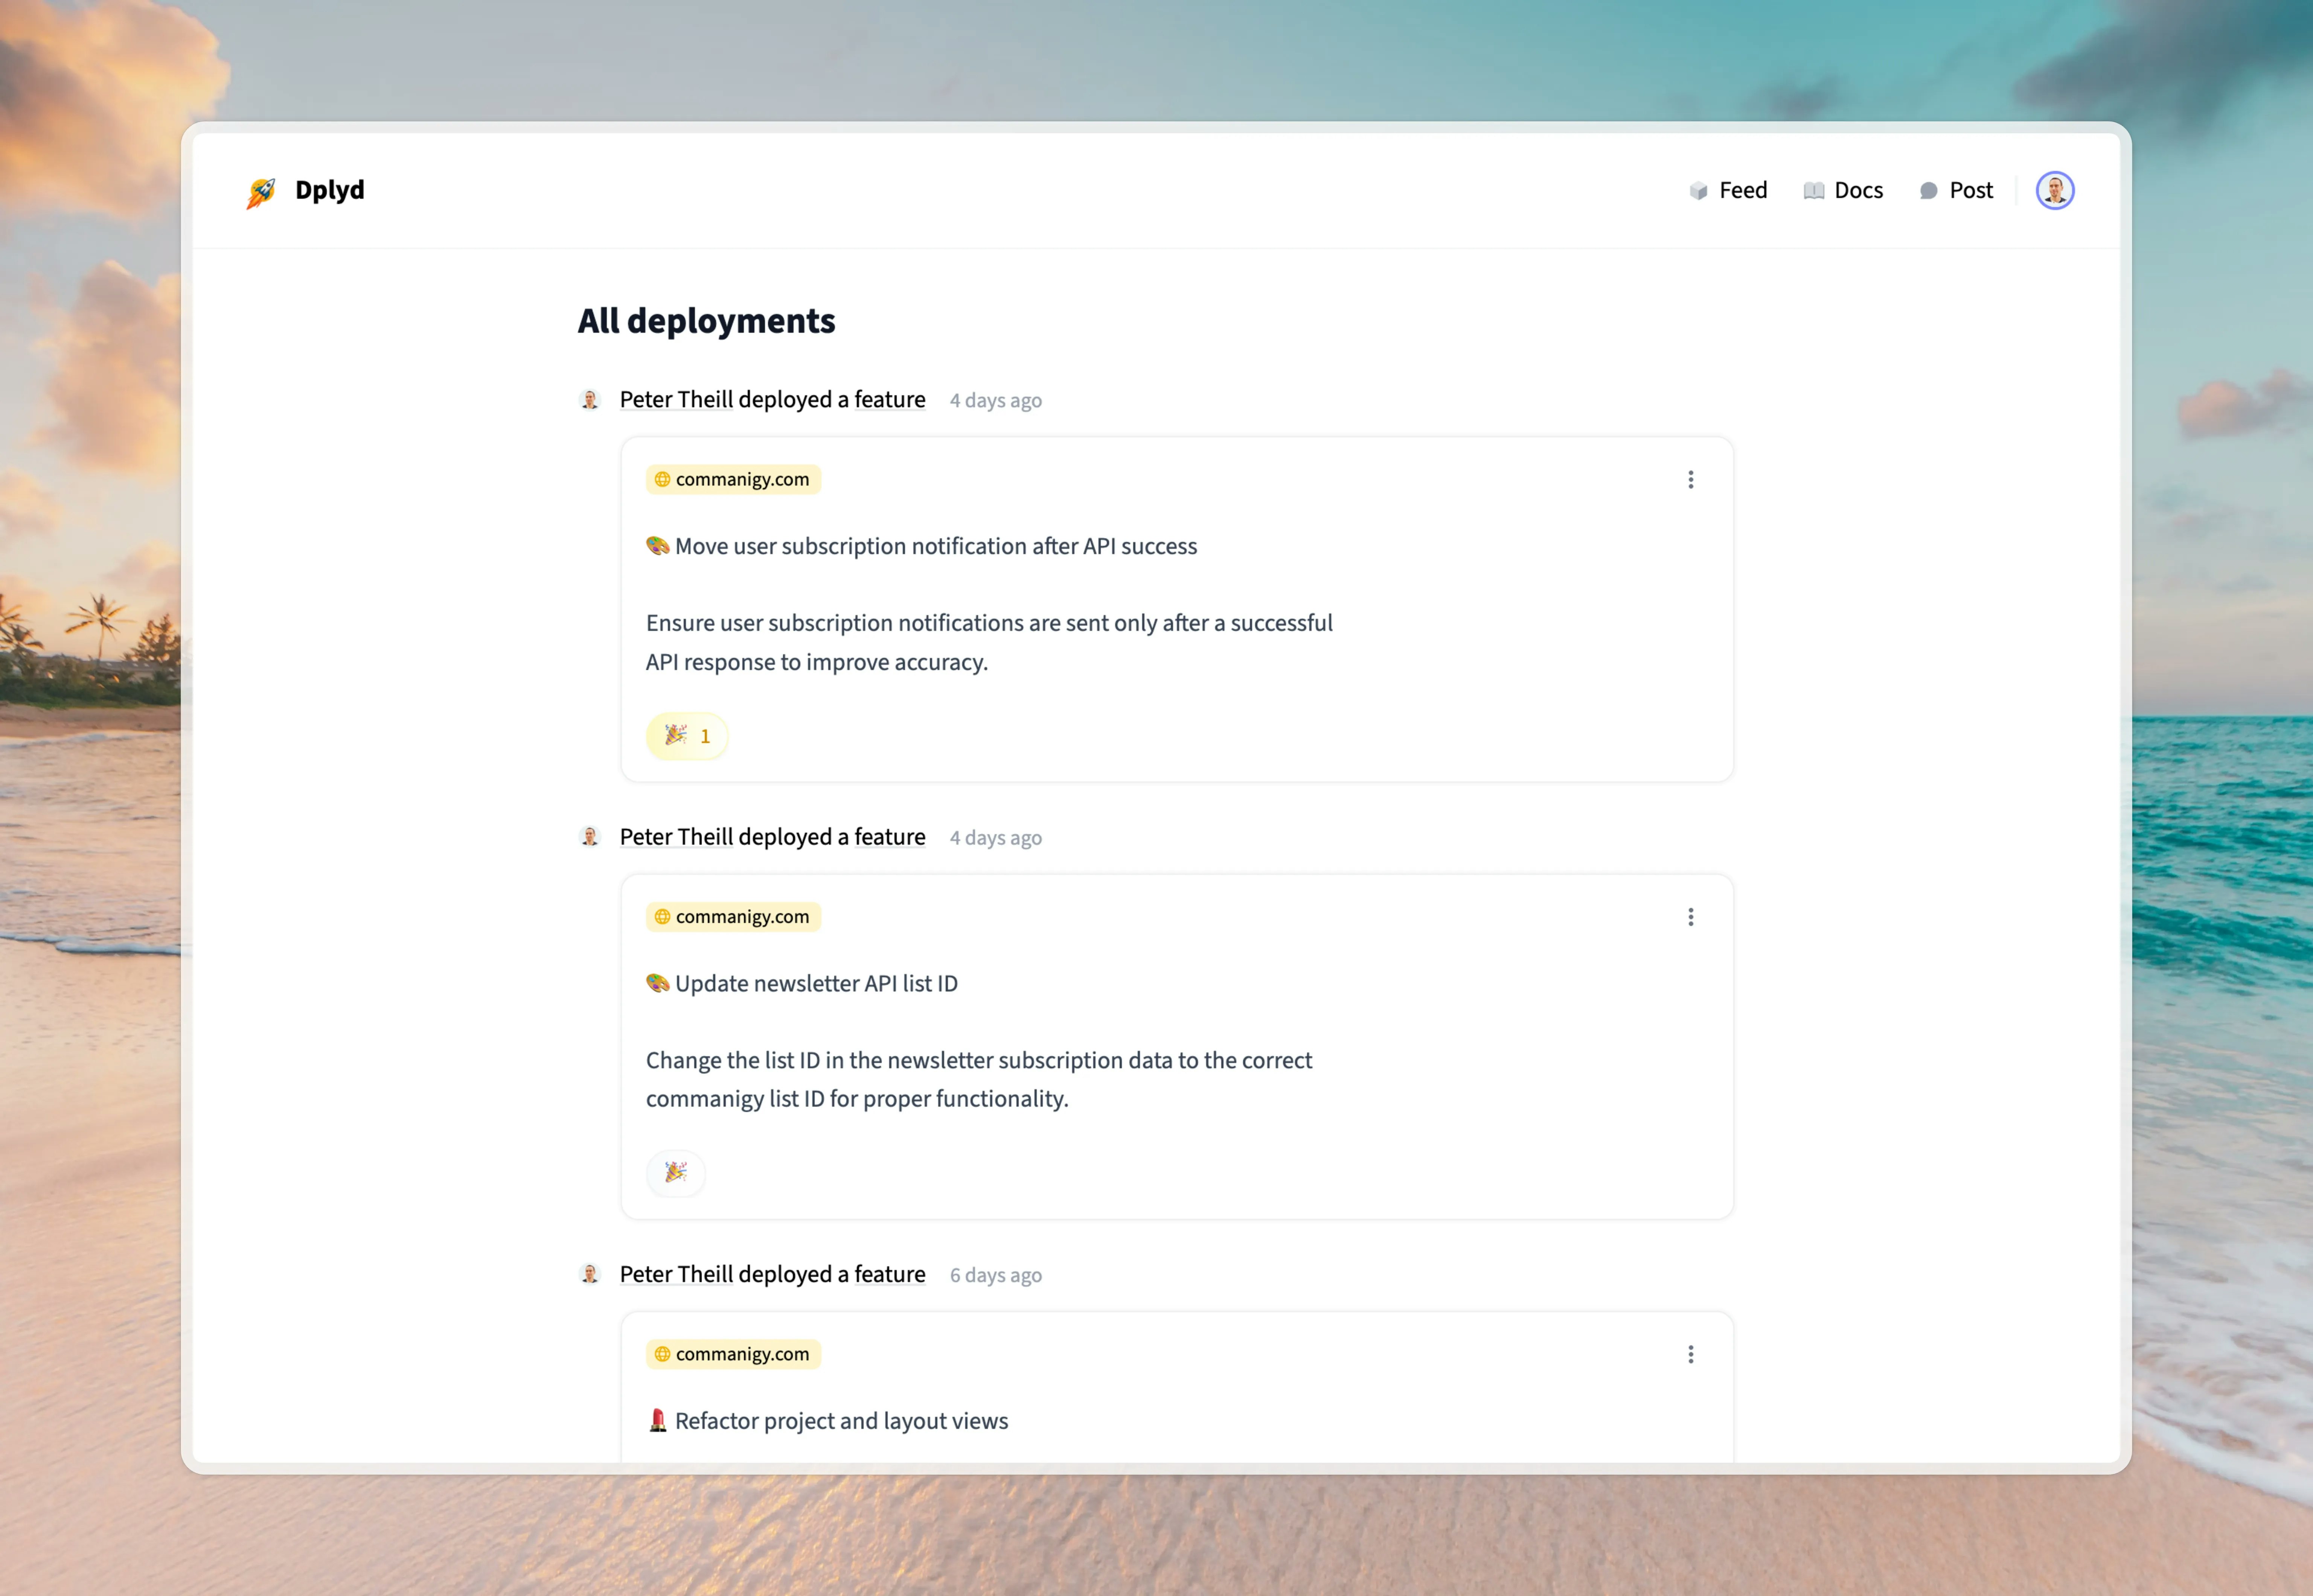Click the 'Change the list ID' description text
This screenshot has width=2313, height=1596.
979,1079
